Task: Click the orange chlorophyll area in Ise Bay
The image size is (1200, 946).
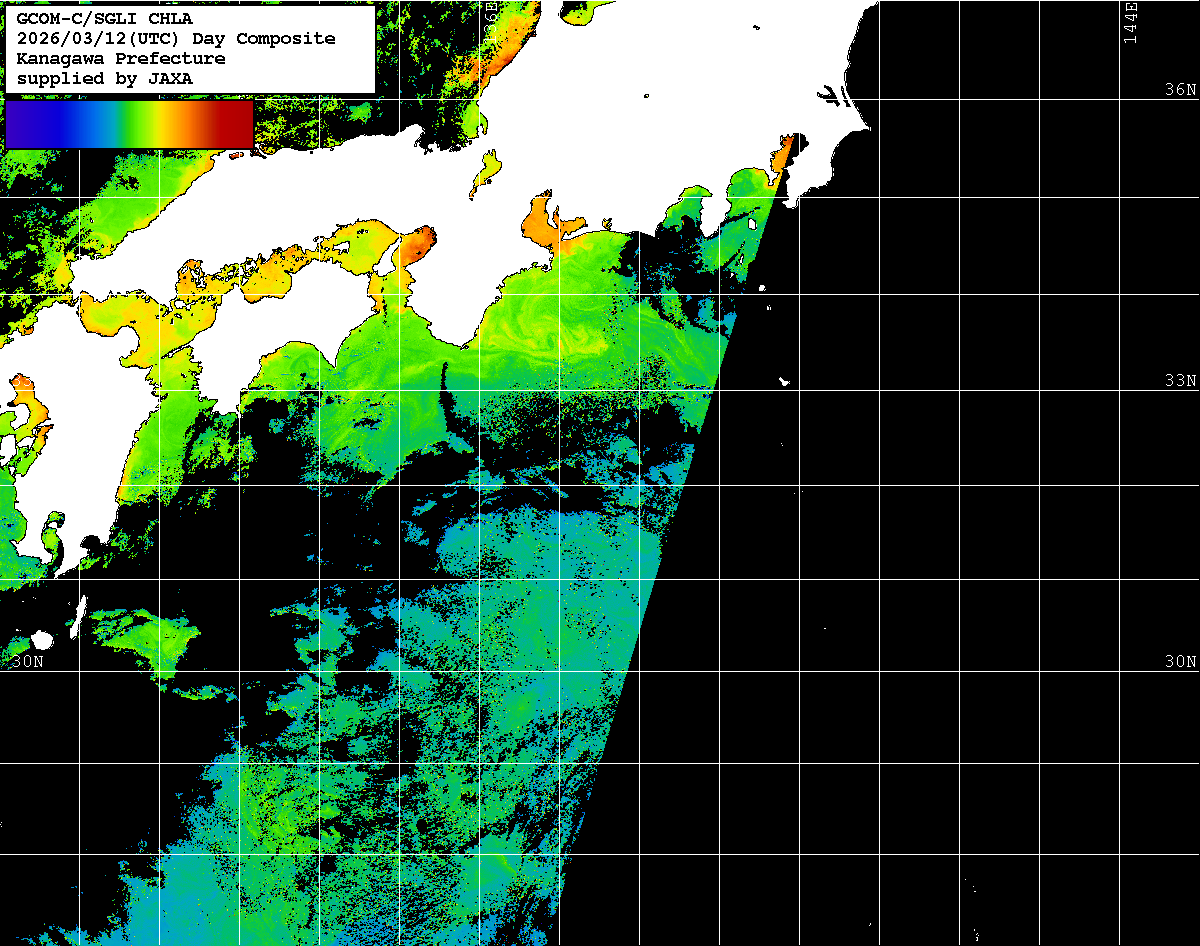Action: tap(541, 220)
